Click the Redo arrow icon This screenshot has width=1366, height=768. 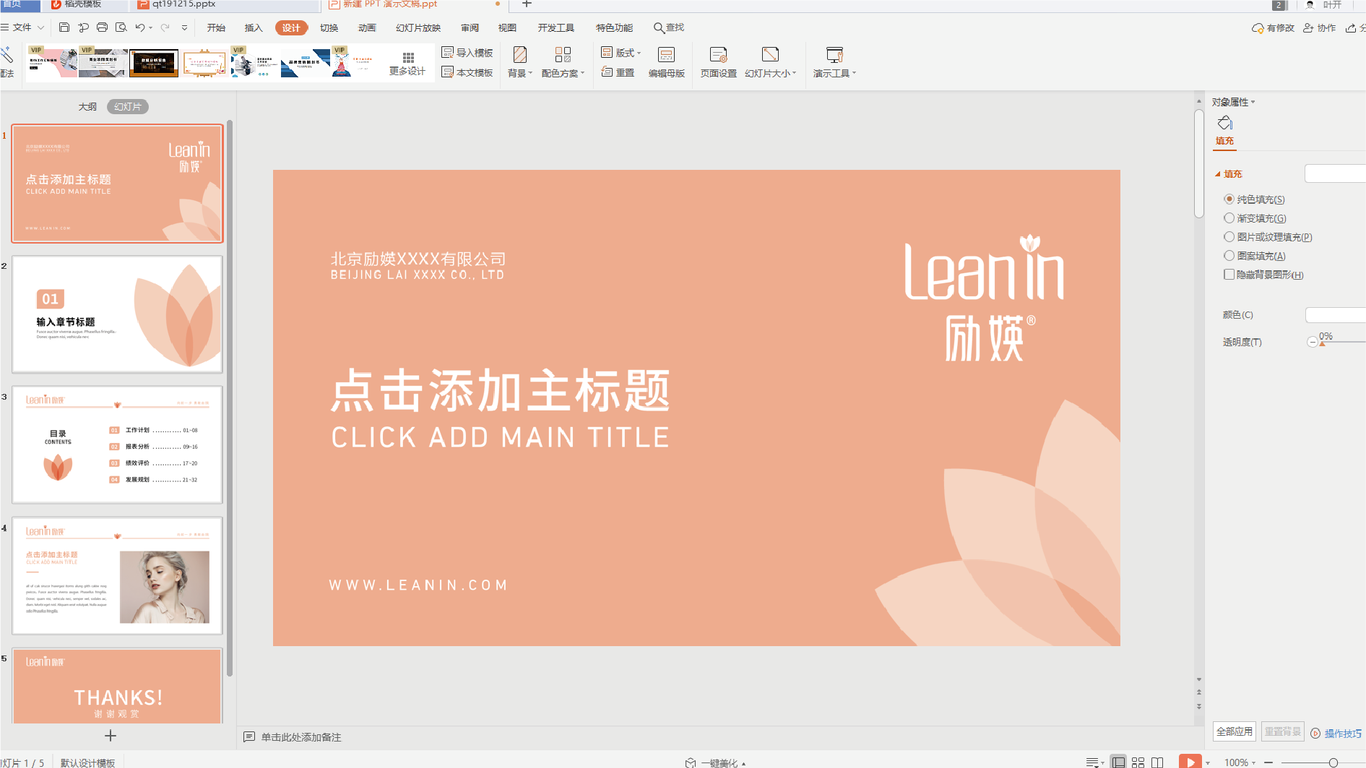[x=165, y=28]
